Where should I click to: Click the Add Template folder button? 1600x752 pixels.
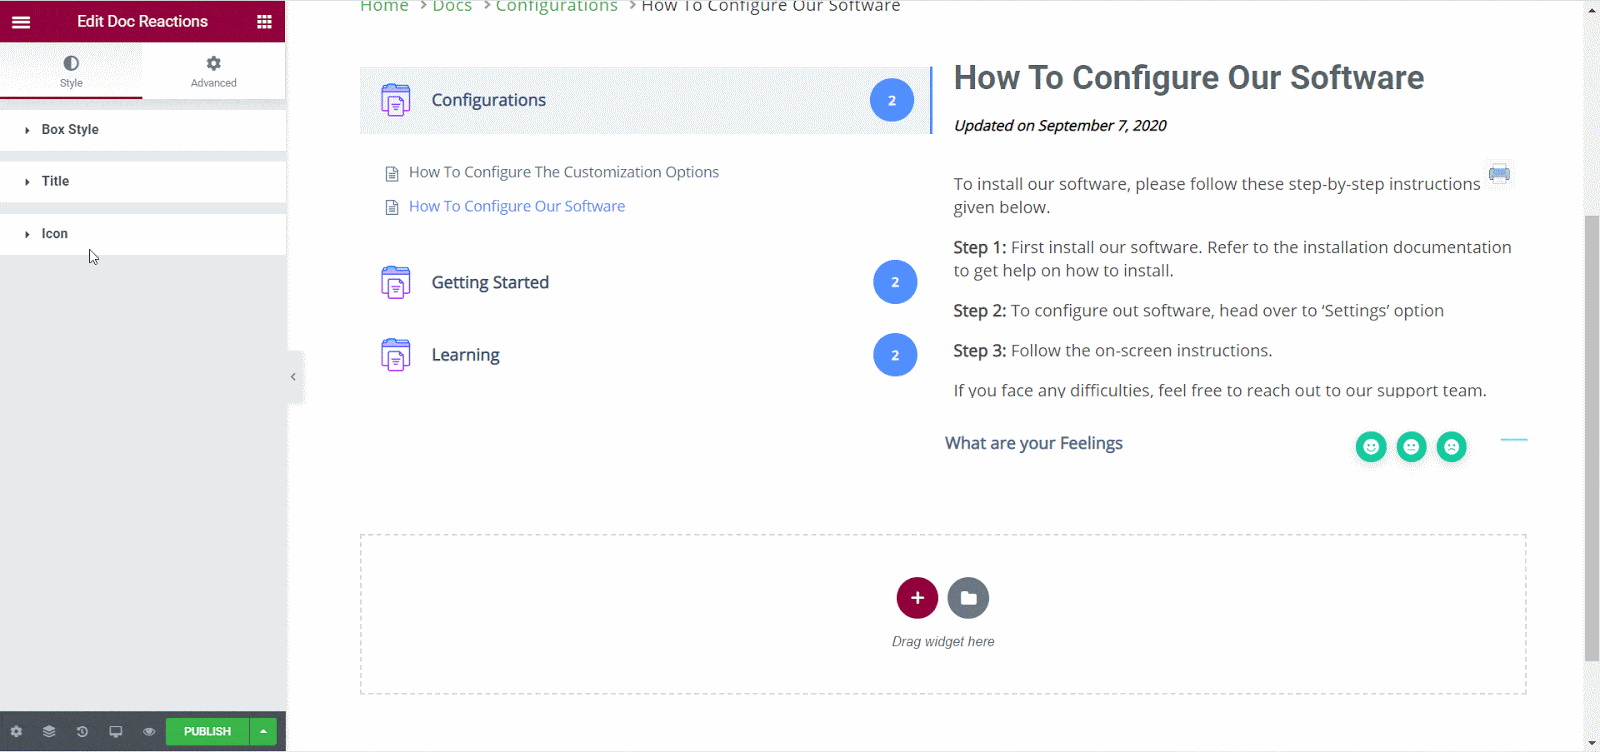968,598
